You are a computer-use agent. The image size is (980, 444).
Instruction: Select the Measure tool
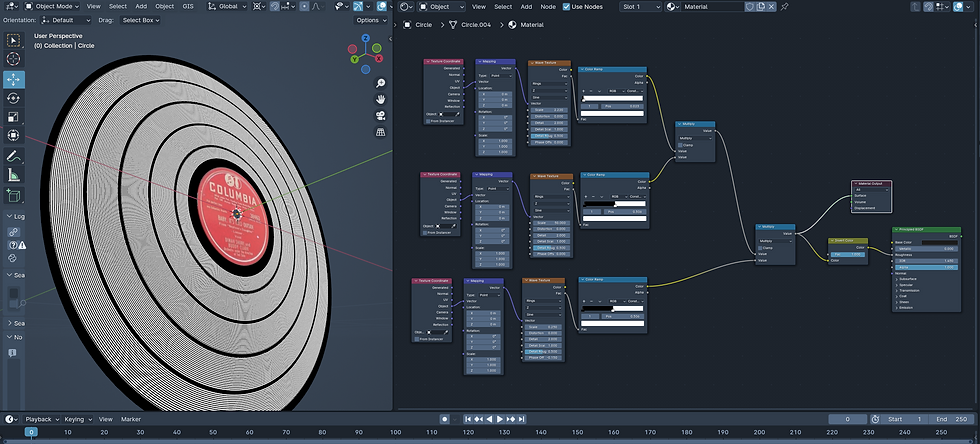pyautogui.click(x=14, y=175)
